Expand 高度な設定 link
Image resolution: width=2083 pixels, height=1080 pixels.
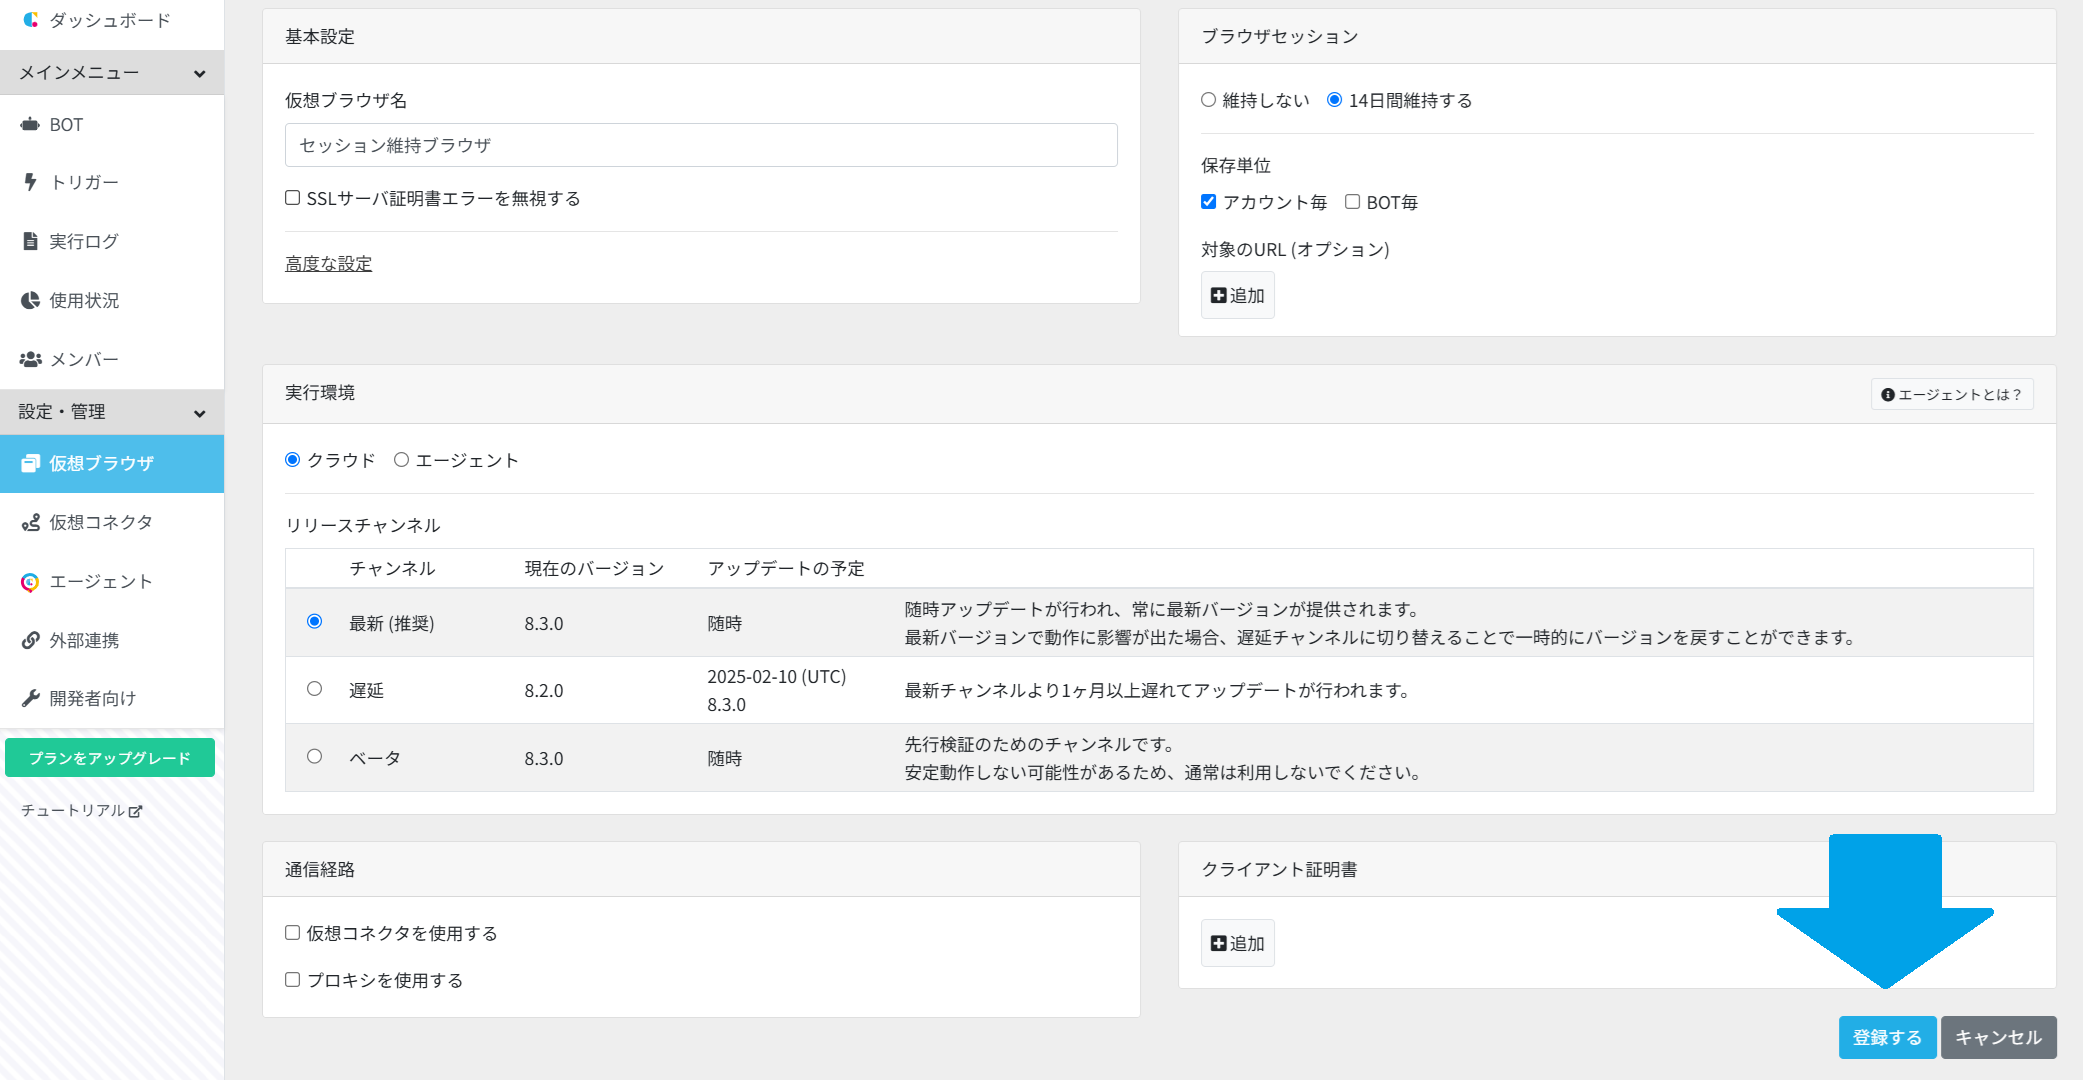click(x=328, y=264)
